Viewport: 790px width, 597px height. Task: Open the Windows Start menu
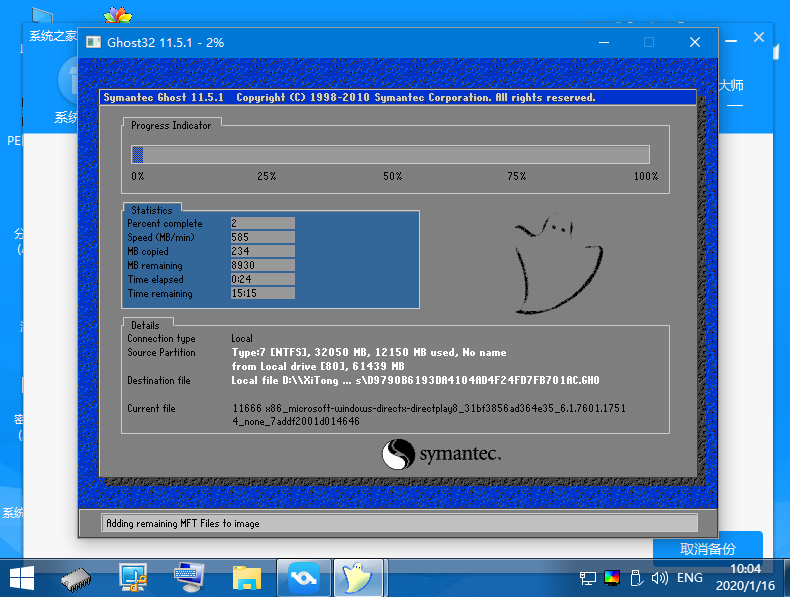point(22,577)
